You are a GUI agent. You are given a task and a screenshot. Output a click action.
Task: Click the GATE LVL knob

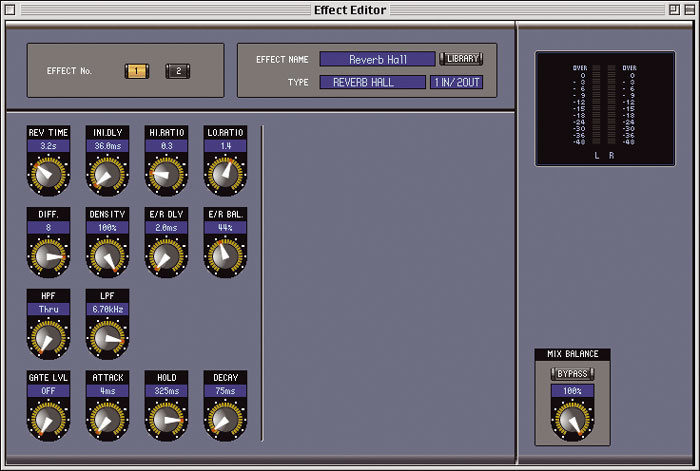pos(47,422)
